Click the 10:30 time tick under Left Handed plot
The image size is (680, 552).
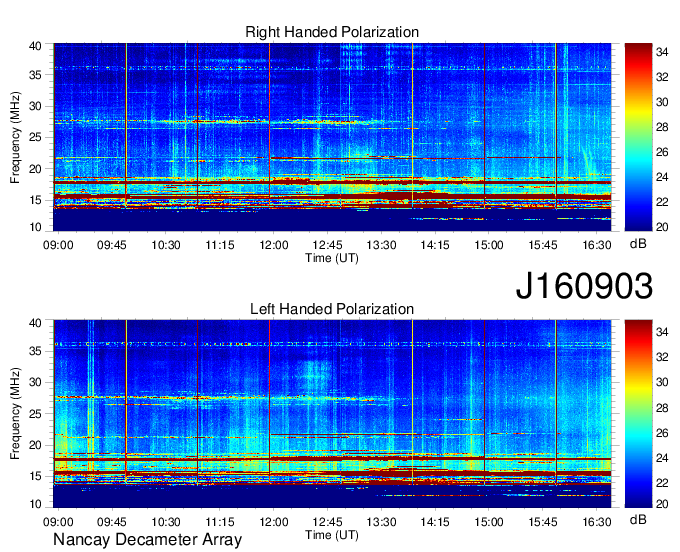point(166,522)
